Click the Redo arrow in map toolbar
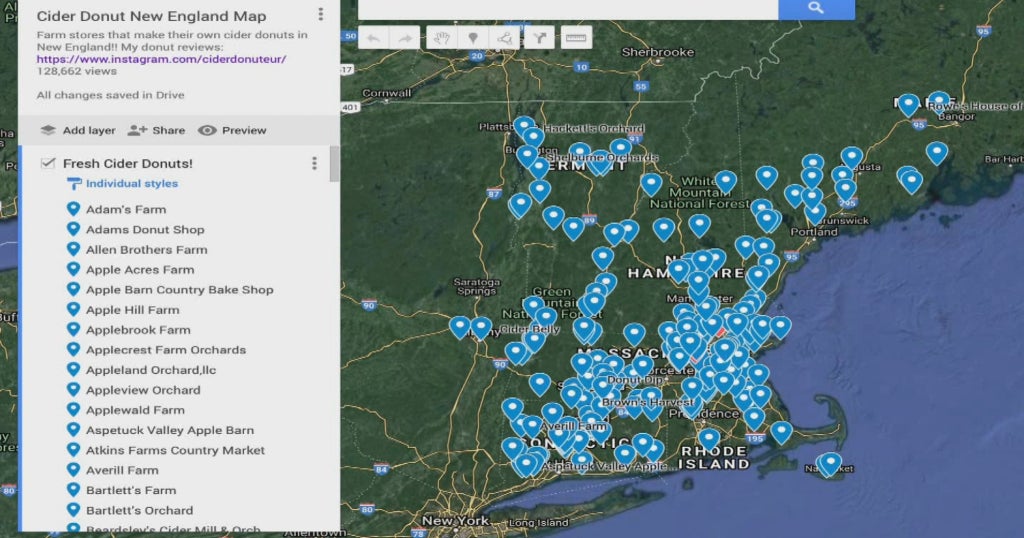 pos(405,39)
